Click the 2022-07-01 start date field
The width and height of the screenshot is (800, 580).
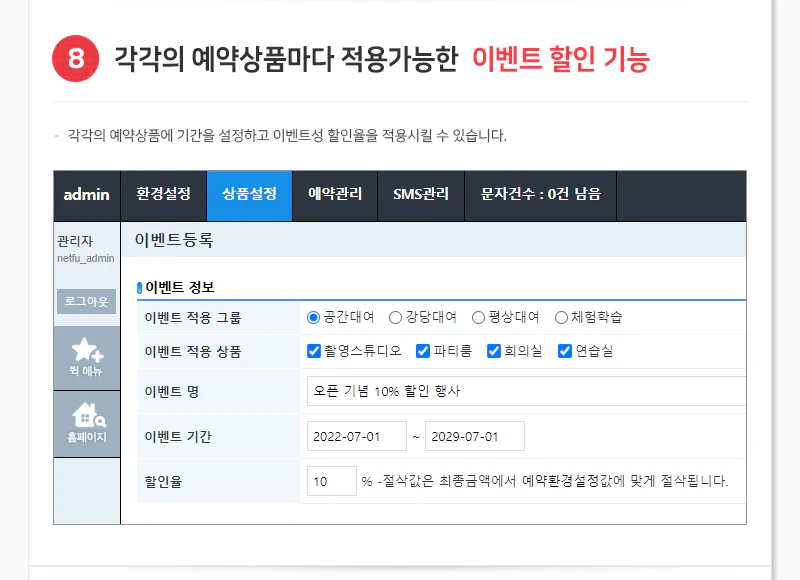click(x=357, y=436)
